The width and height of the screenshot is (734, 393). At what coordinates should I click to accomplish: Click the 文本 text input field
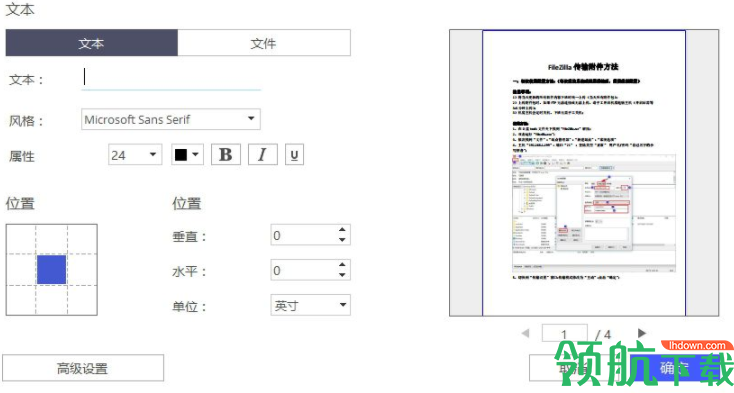click(x=171, y=78)
